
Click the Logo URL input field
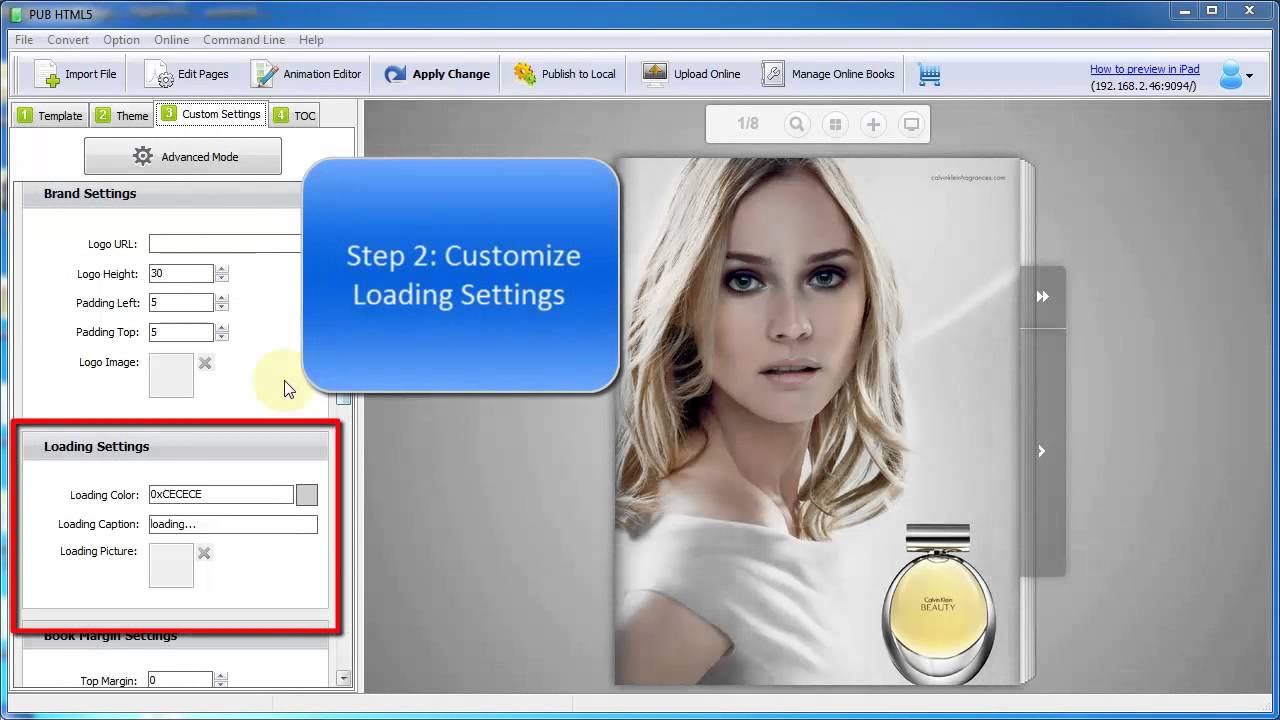225,244
